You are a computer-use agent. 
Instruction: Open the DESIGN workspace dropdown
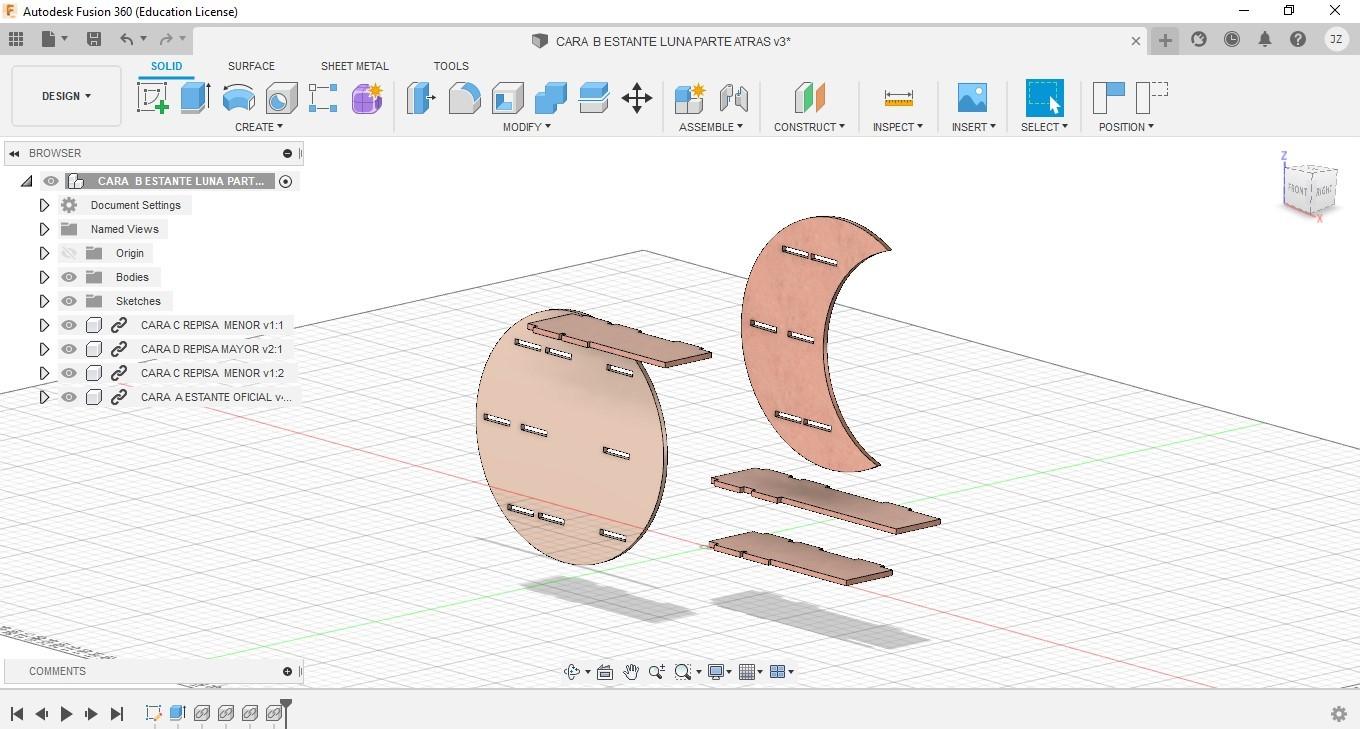(66, 96)
